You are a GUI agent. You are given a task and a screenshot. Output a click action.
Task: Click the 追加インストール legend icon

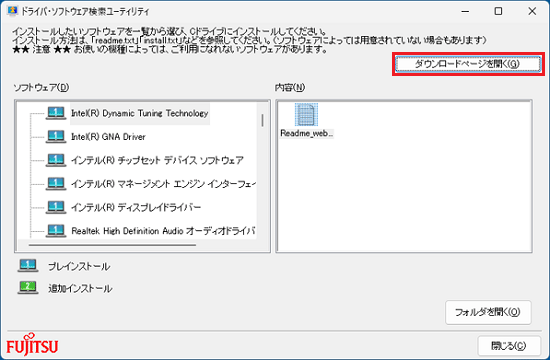point(28,288)
